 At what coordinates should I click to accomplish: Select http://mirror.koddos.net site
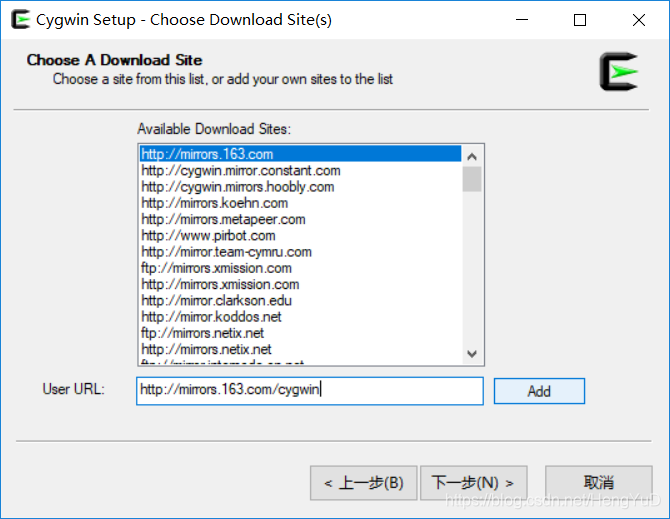[x=300, y=317]
